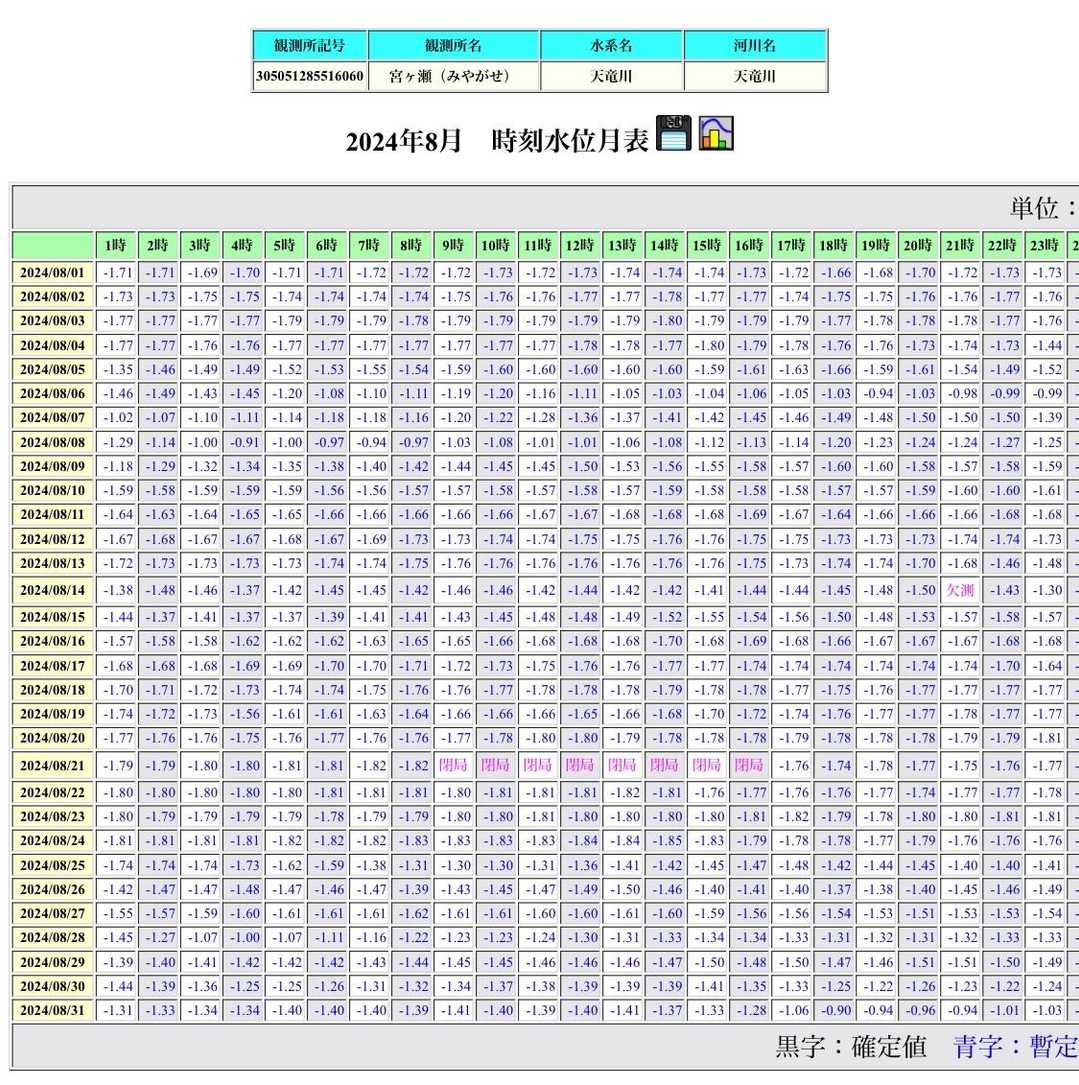
Task: Click the floppy disk save data icon
Action: (x=674, y=133)
